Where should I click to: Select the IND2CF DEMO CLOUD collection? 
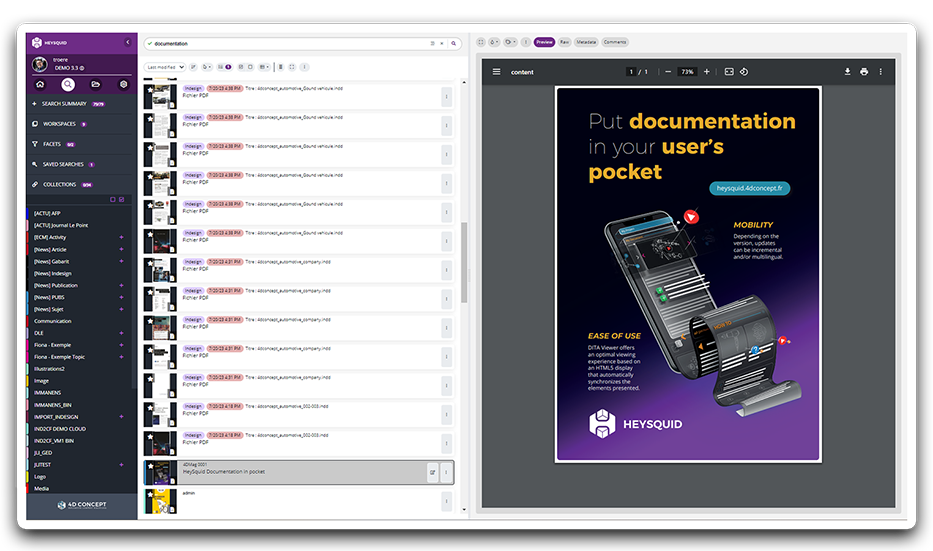tap(60, 429)
